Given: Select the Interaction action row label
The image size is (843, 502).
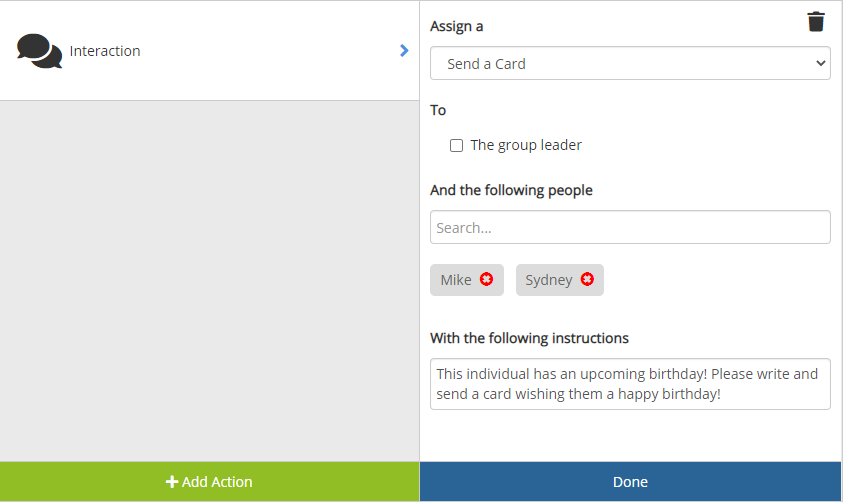Looking at the screenshot, I should [105, 51].
